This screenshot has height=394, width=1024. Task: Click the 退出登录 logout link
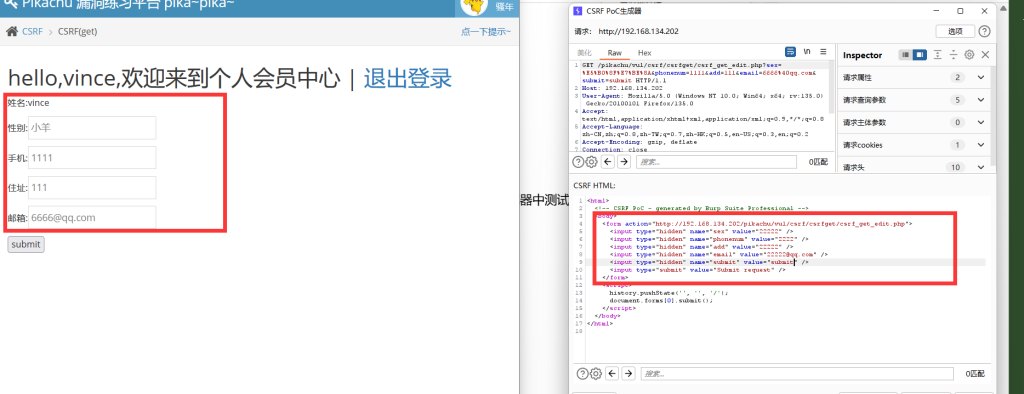408,78
